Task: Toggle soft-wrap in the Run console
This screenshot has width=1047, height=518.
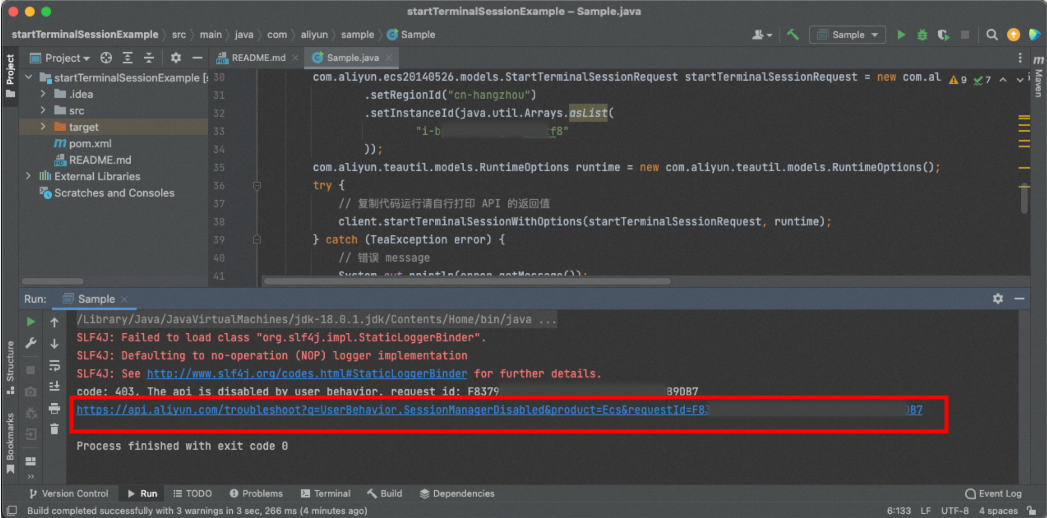Action: point(54,365)
